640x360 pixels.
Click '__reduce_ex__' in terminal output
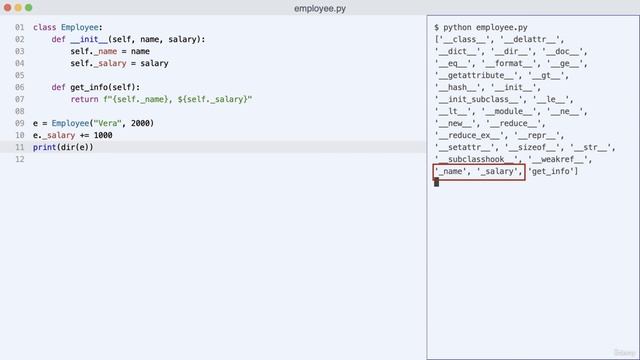pos(469,135)
